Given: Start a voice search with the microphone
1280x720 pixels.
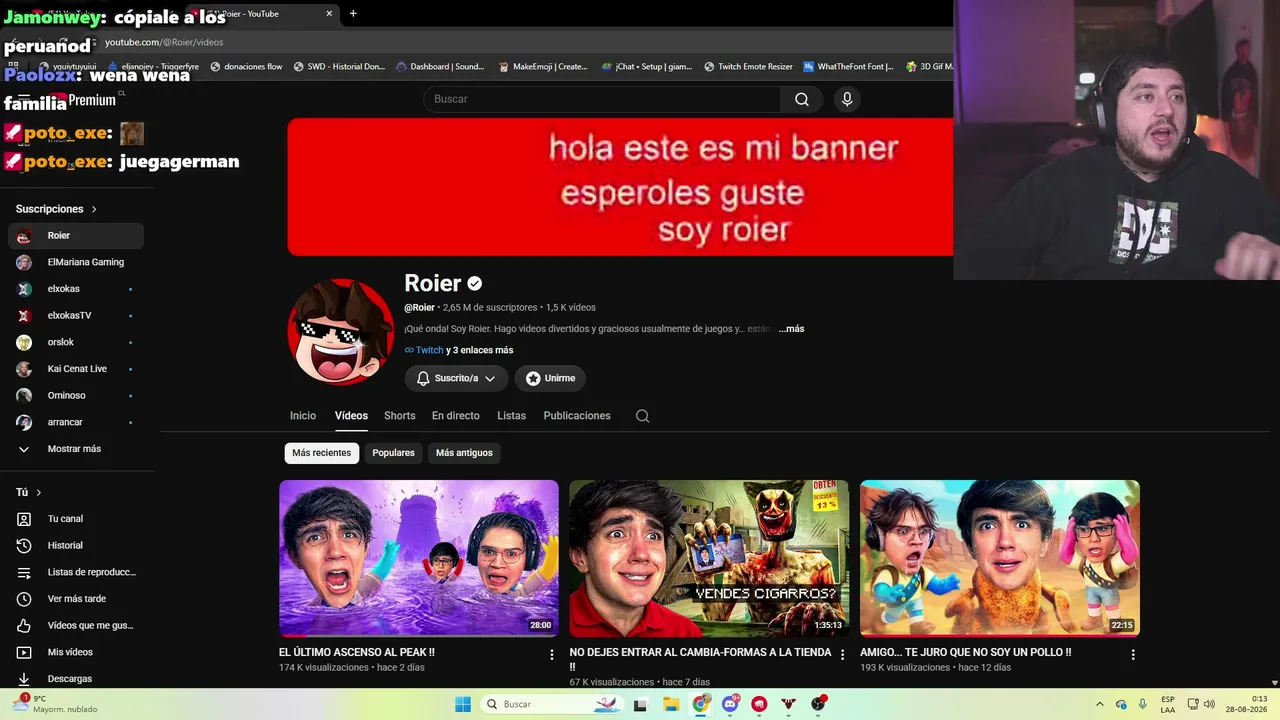Looking at the screenshot, I should tap(847, 99).
